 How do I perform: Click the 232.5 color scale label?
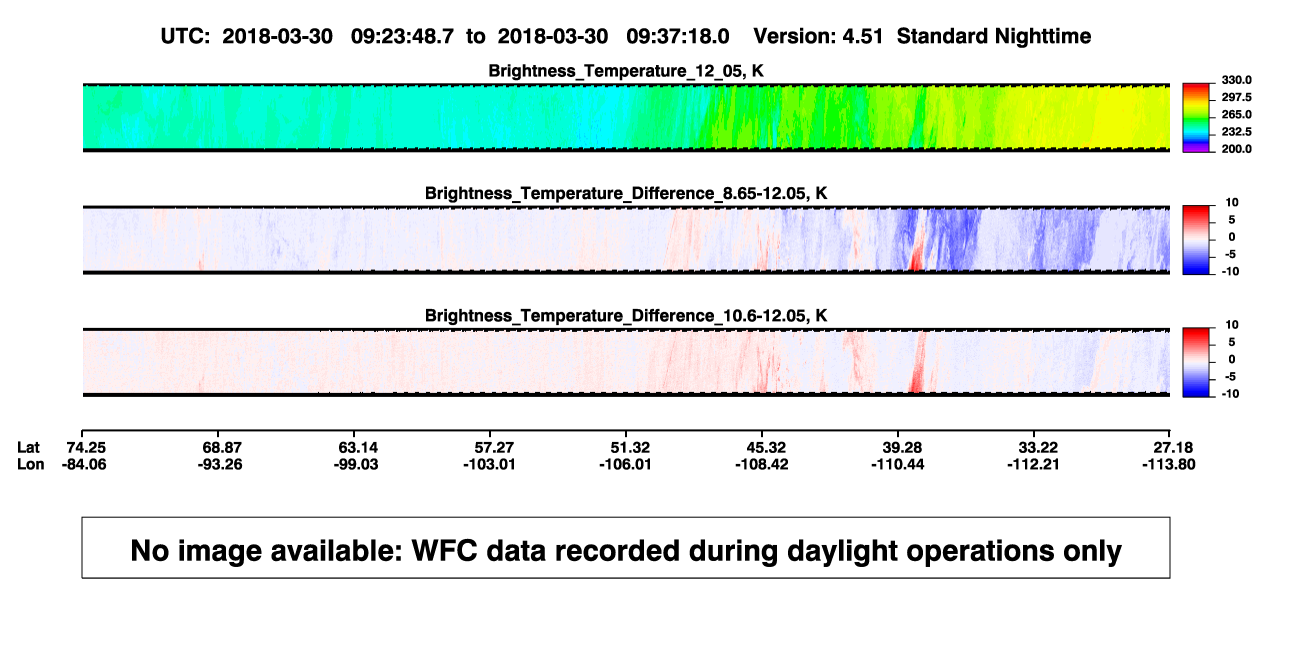1235,132
